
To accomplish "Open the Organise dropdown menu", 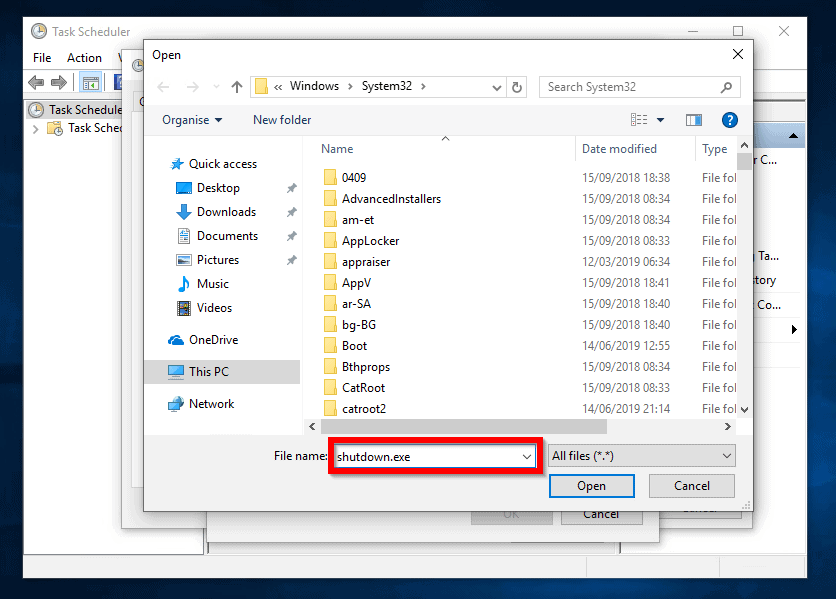I will coord(192,120).
